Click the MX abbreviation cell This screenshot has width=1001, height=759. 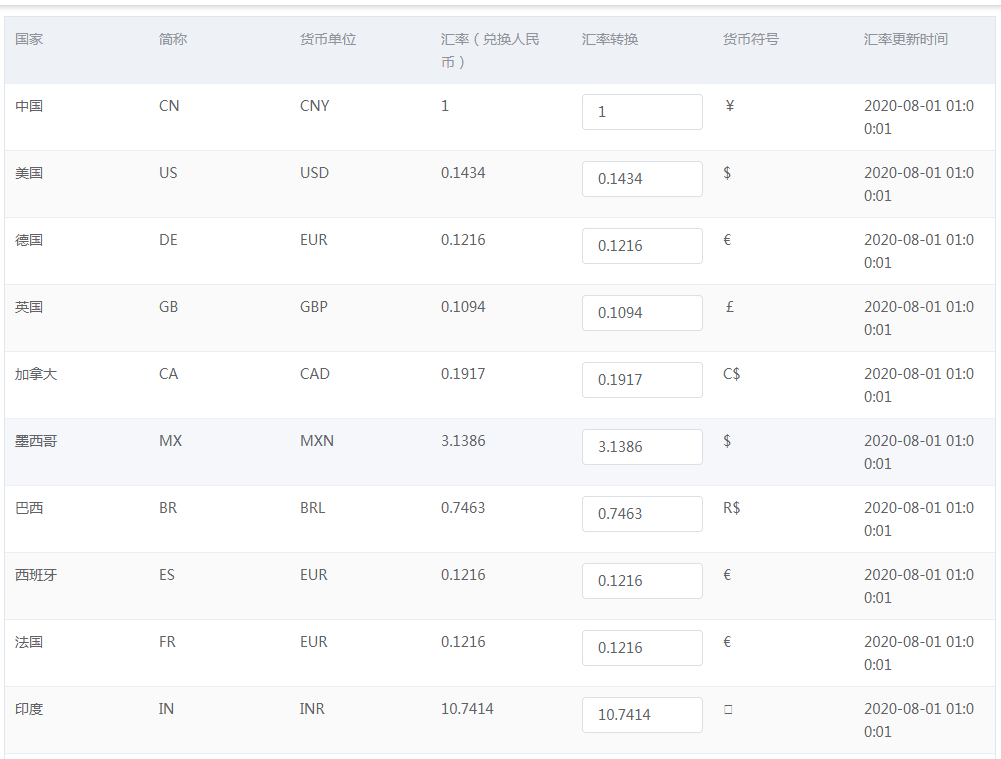pos(170,441)
